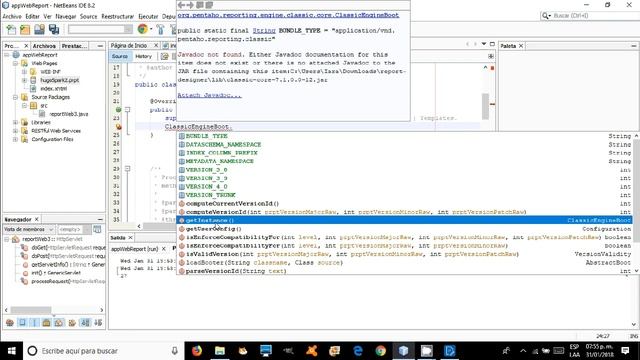Click the error lightbulb on line 24
640x360 pixels.
[x=118, y=127]
